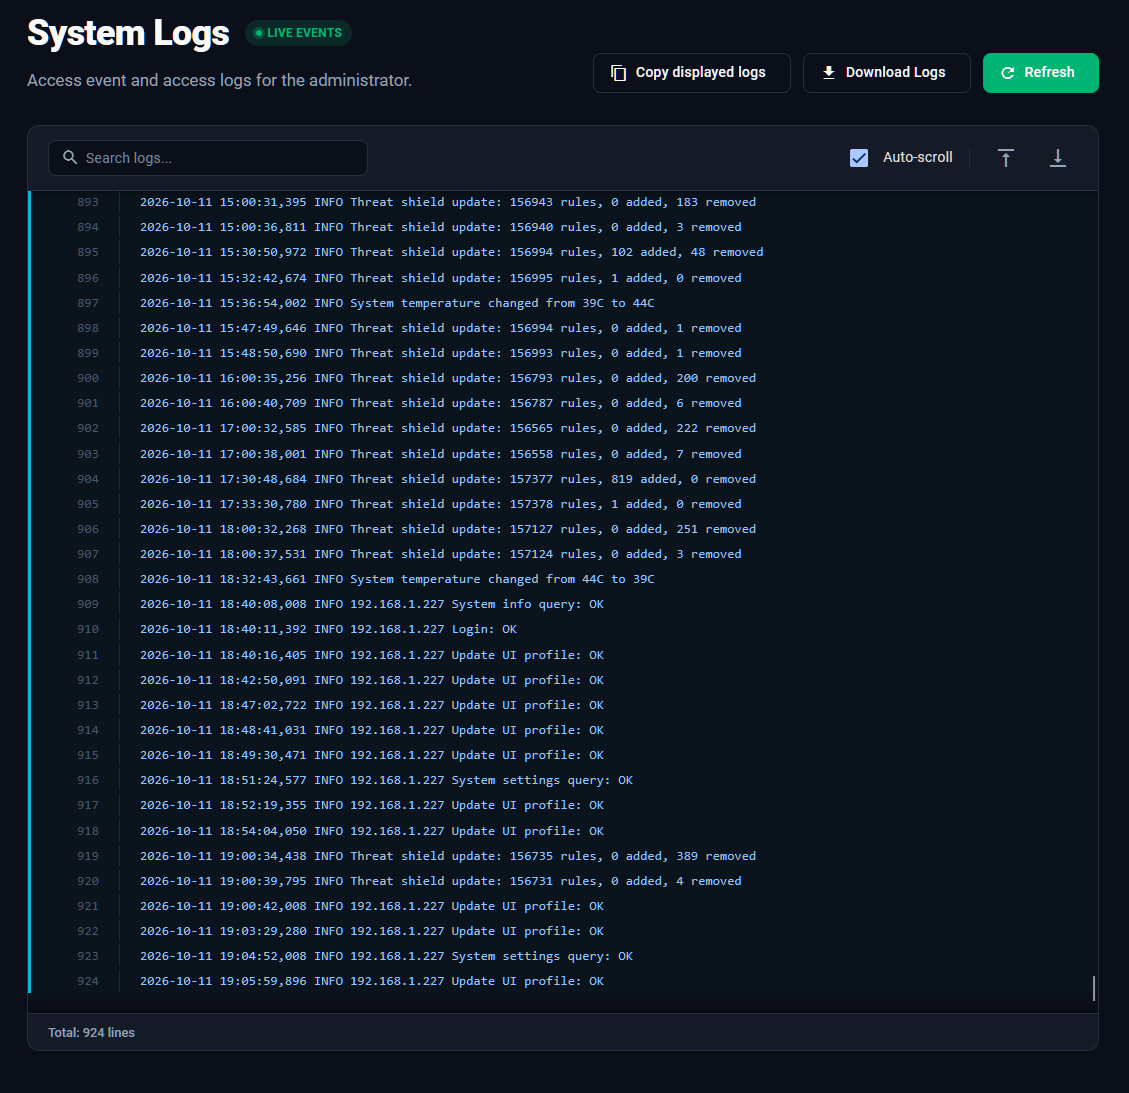The width and height of the screenshot is (1129, 1093).
Task: Select log line 894 at 15:00:36
Action: [x=563, y=228]
